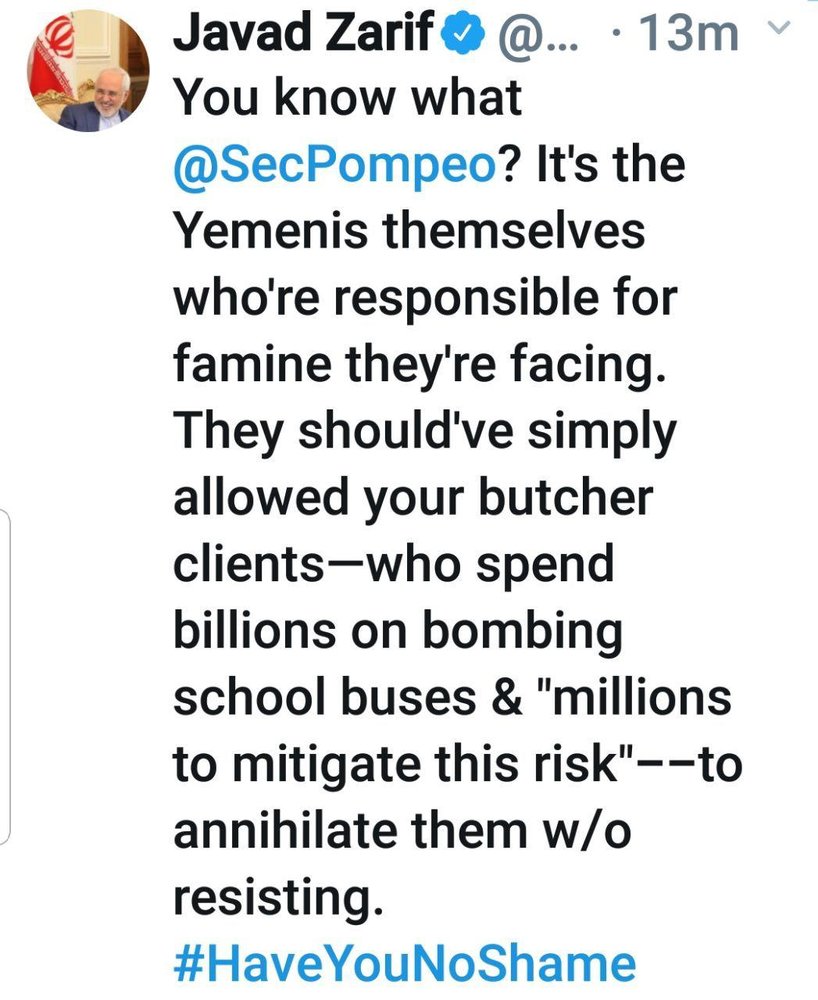This screenshot has width=818, height=1000.
Task: Click the line "annihilate them w/o"
Action: coord(384,832)
